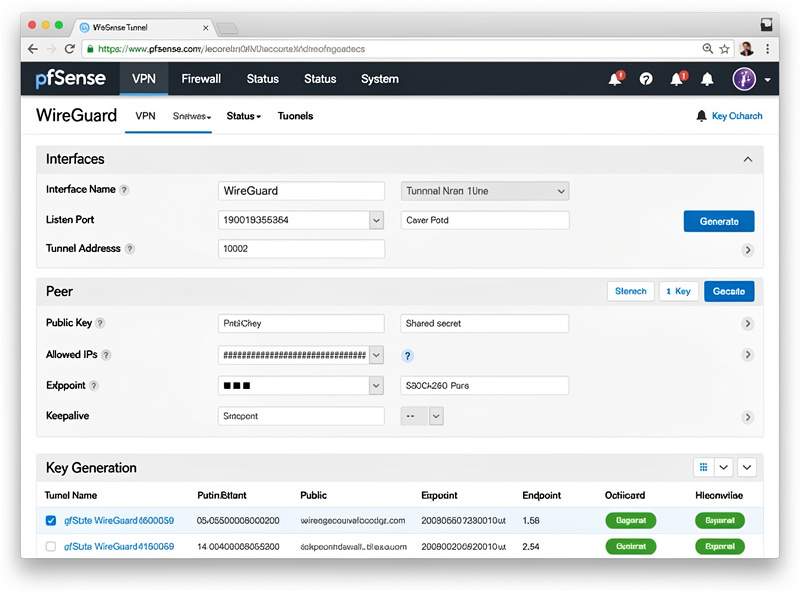Reload the page with the refresh icon
Image resolution: width=800 pixels, height=592 pixels.
pyautogui.click(x=70, y=49)
